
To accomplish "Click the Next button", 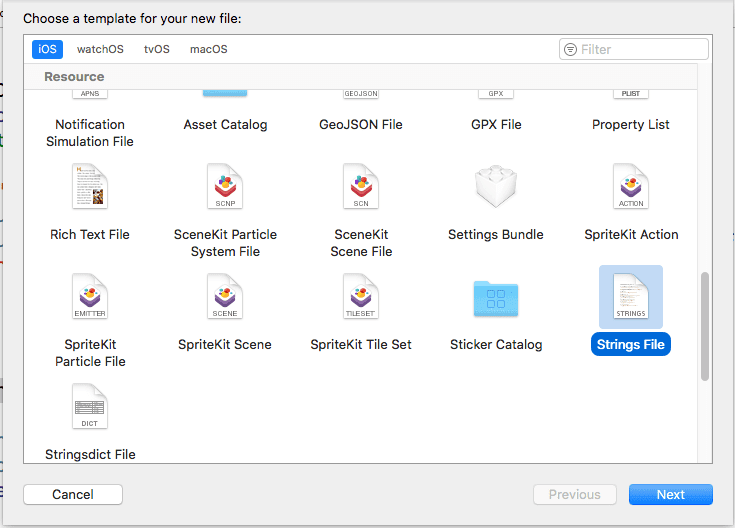I will coord(670,494).
